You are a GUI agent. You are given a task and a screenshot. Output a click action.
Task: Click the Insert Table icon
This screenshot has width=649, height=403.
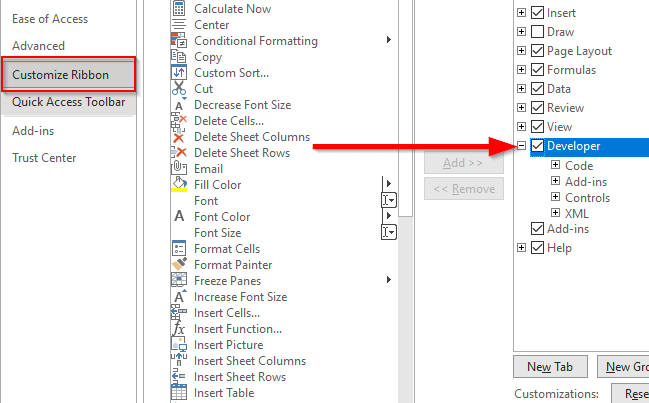pyautogui.click(x=179, y=393)
